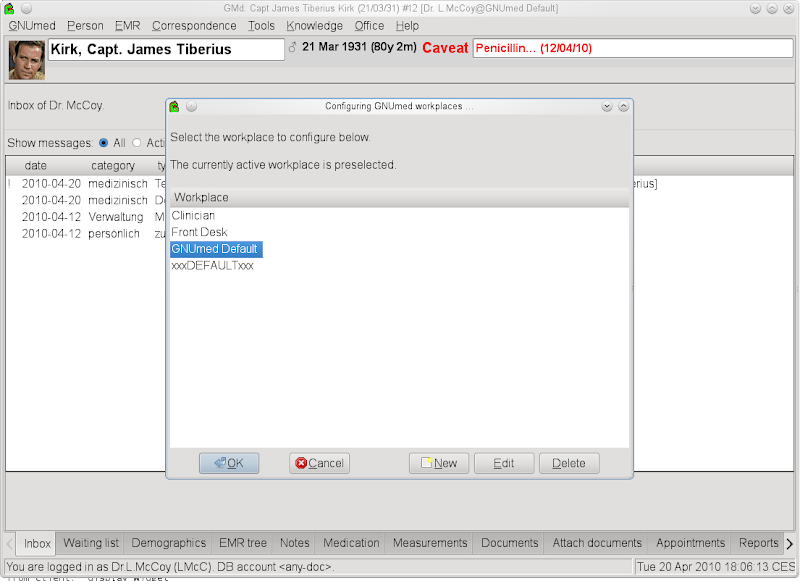This screenshot has height=581, width=800.
Task: Open the Knowledge menu
Action: [314, 26]
